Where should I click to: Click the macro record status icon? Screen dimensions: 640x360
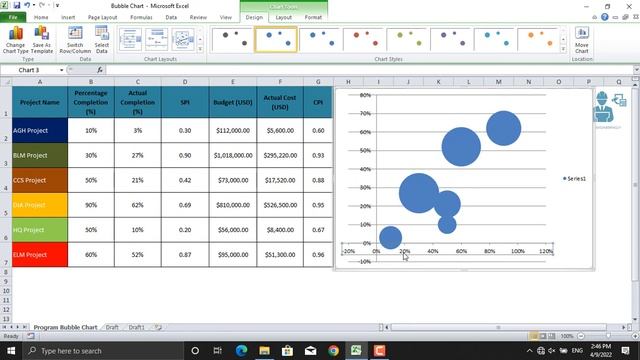[31, 336]
